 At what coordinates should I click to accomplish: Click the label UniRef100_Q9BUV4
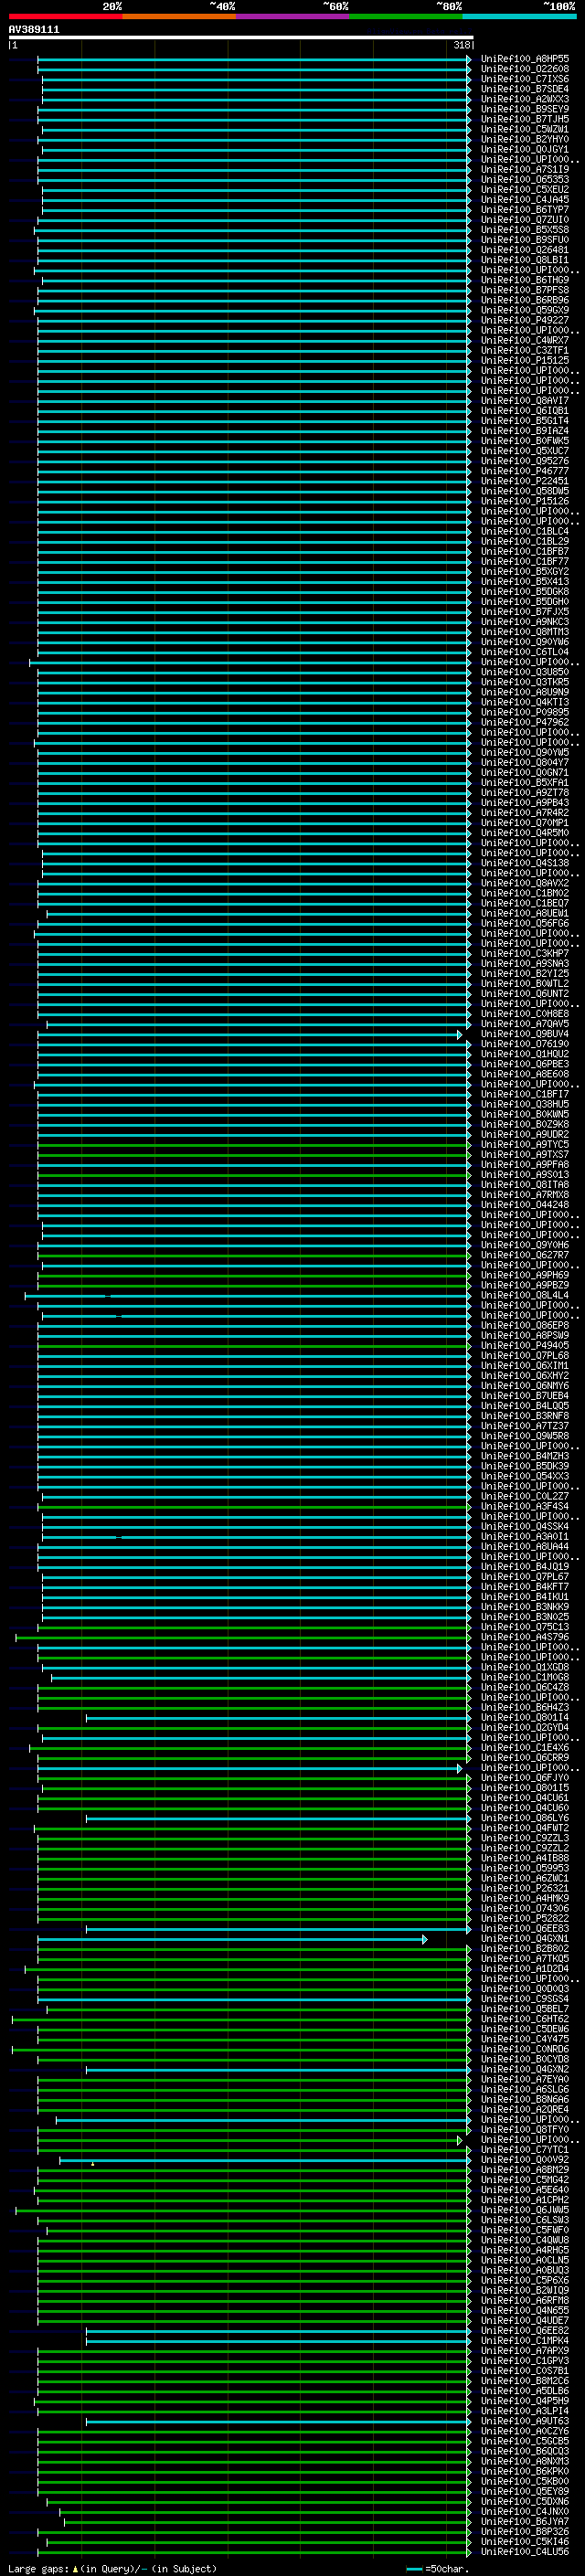(525, 1034)
